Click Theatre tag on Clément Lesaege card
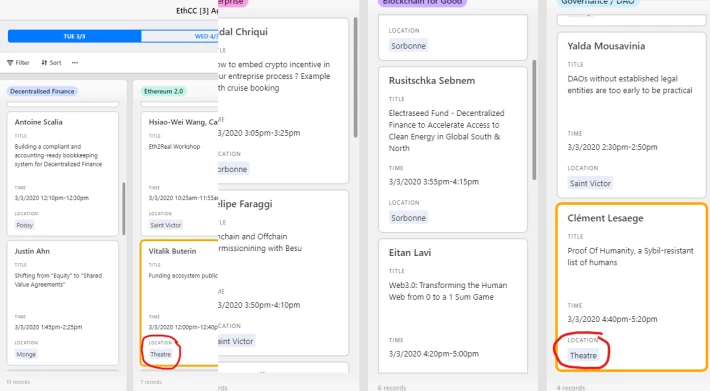This screenshot has height=391, width=710. [x=583, y=356]
